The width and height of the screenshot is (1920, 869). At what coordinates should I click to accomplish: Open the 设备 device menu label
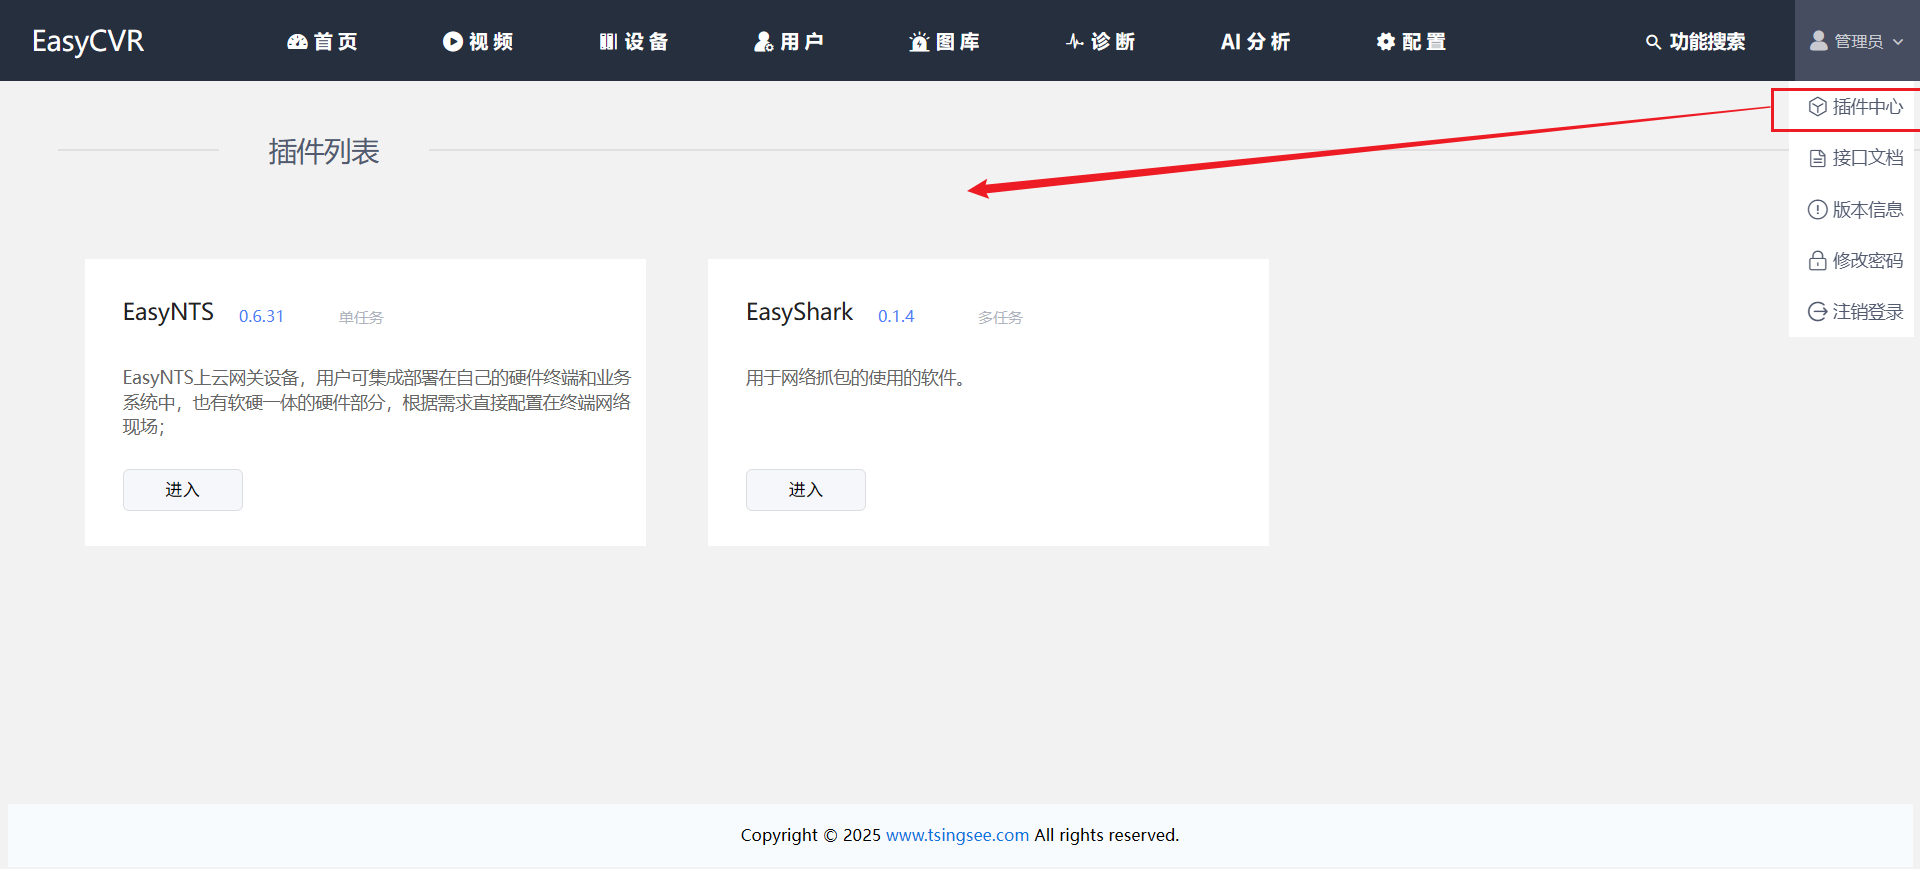point(647,41)
